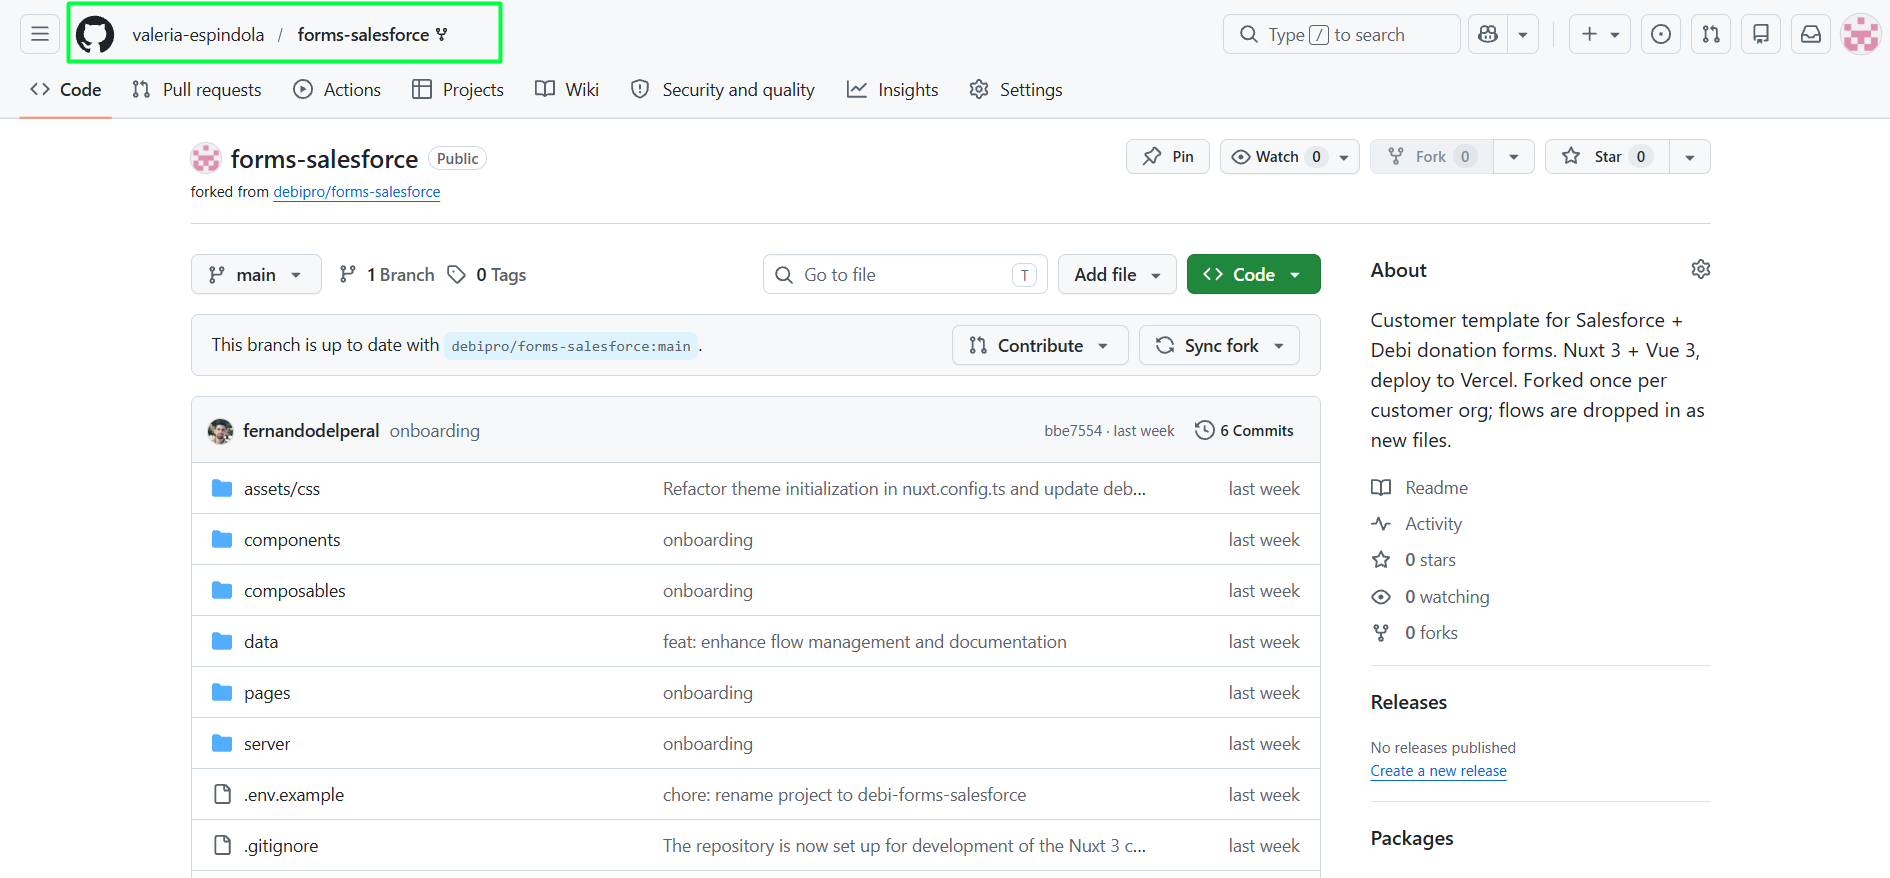Open the composables folder icon

(x=222, y=591)
